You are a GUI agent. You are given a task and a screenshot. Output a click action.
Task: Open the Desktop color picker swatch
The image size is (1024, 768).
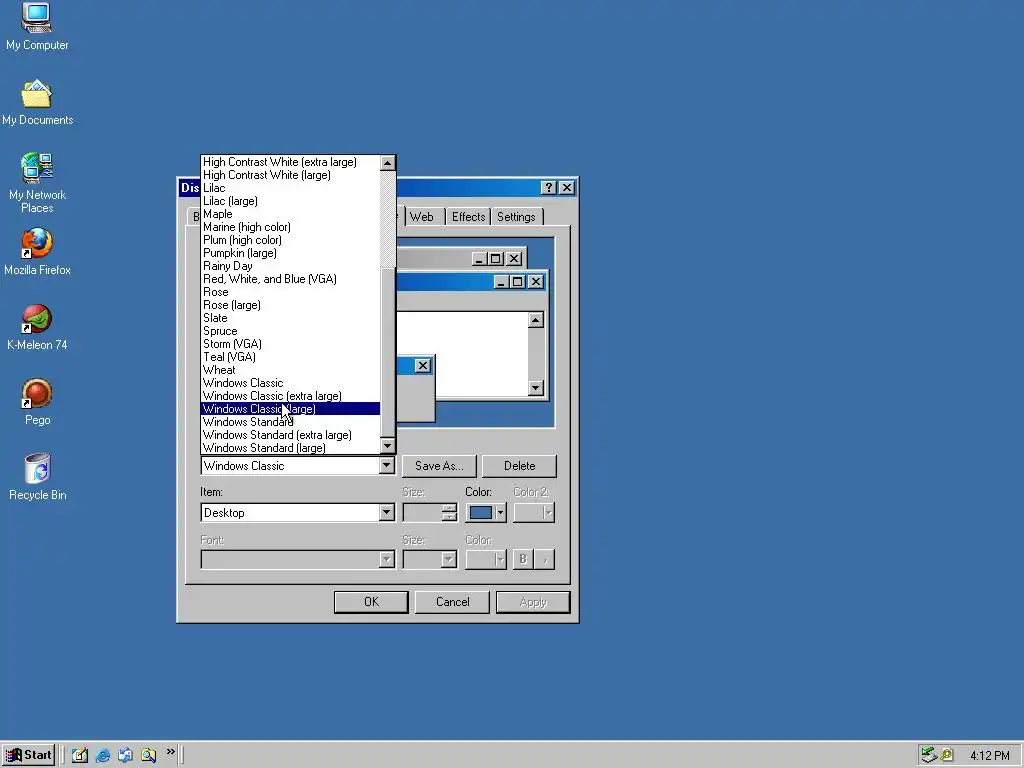[486, 513]
